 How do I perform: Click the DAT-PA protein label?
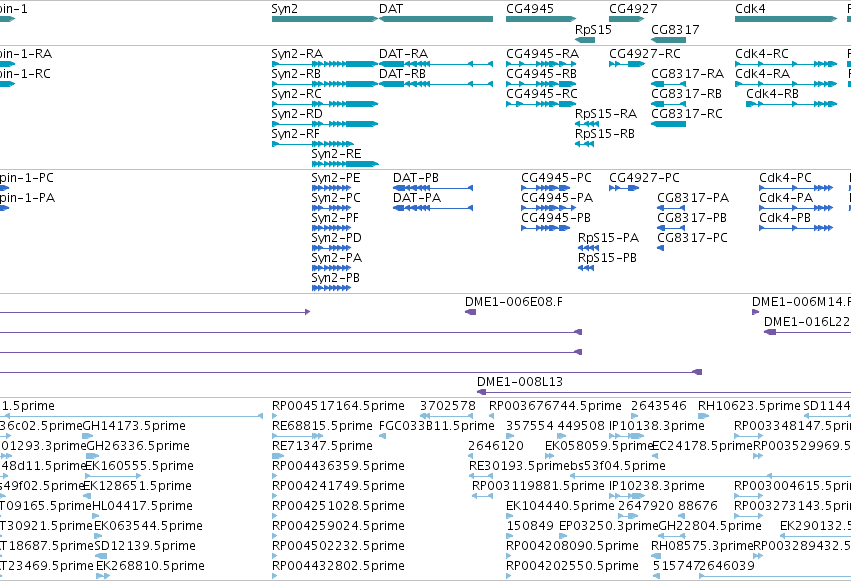pyautogui.click(x=417, y=199)
